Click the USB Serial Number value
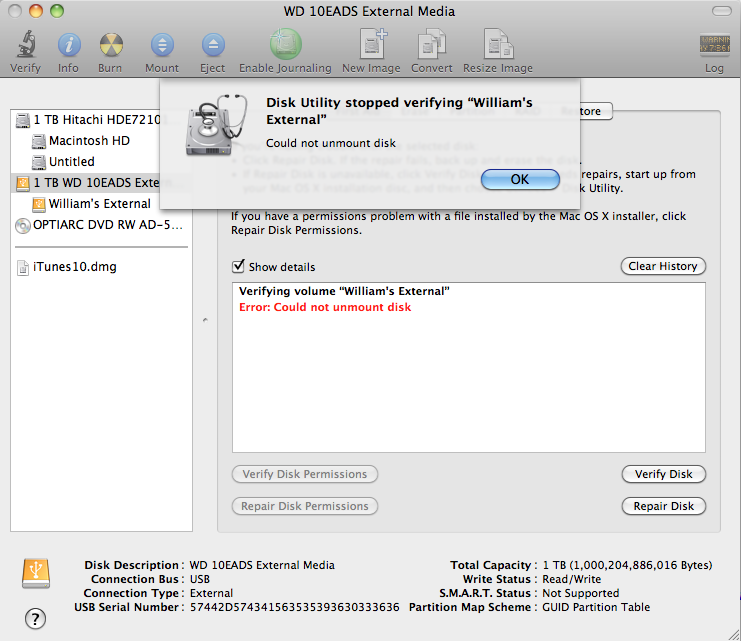Viewport: 741px width, 641px height. [295, 607]
